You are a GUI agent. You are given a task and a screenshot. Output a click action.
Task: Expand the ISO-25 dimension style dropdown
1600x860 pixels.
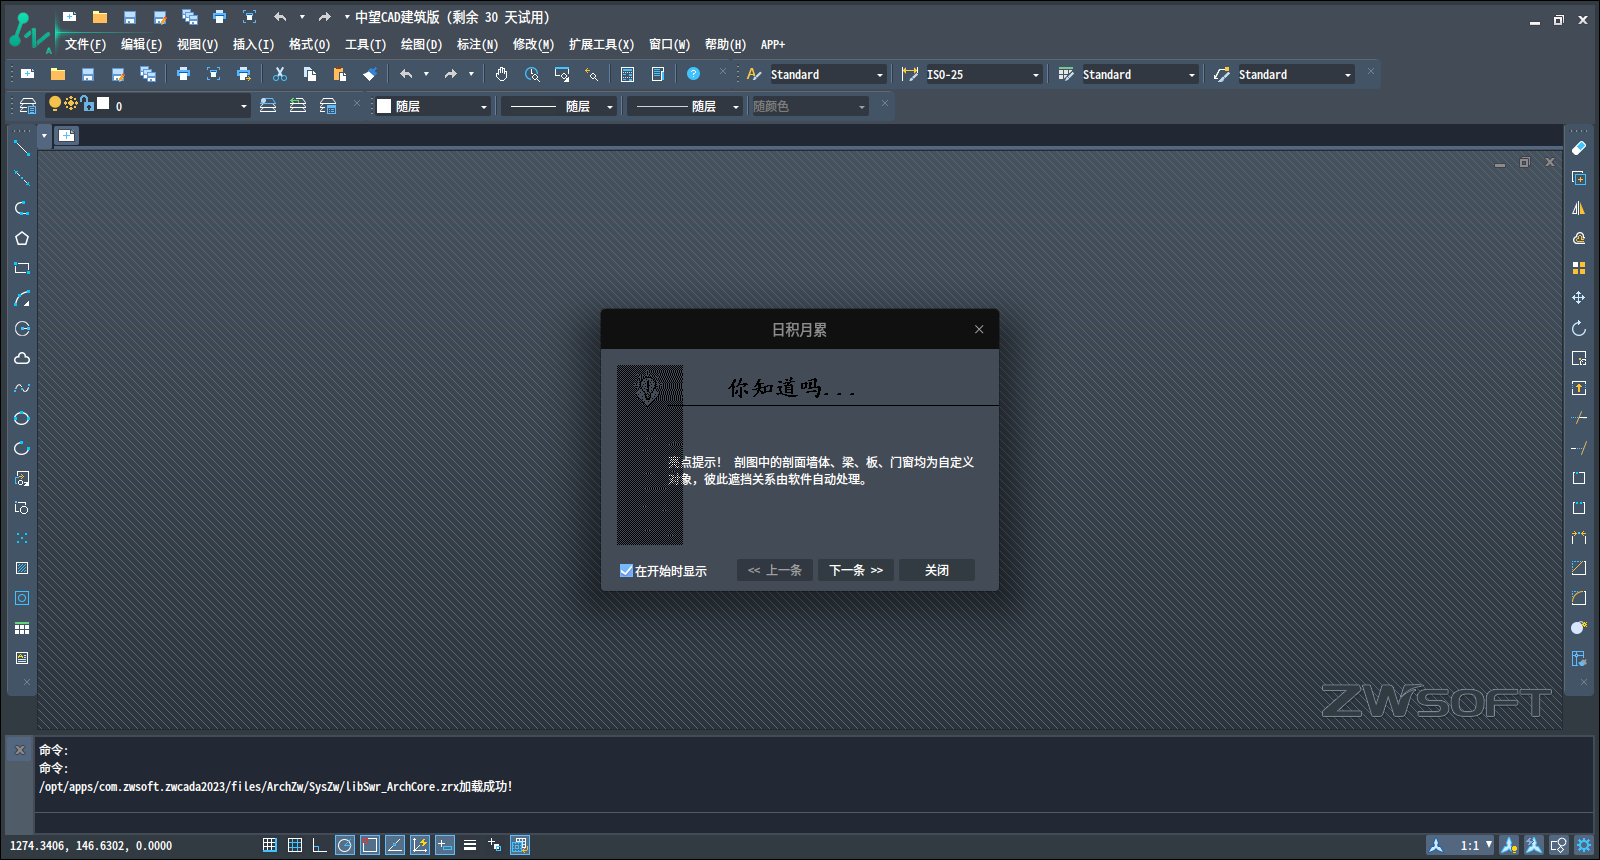point(1036,75)
